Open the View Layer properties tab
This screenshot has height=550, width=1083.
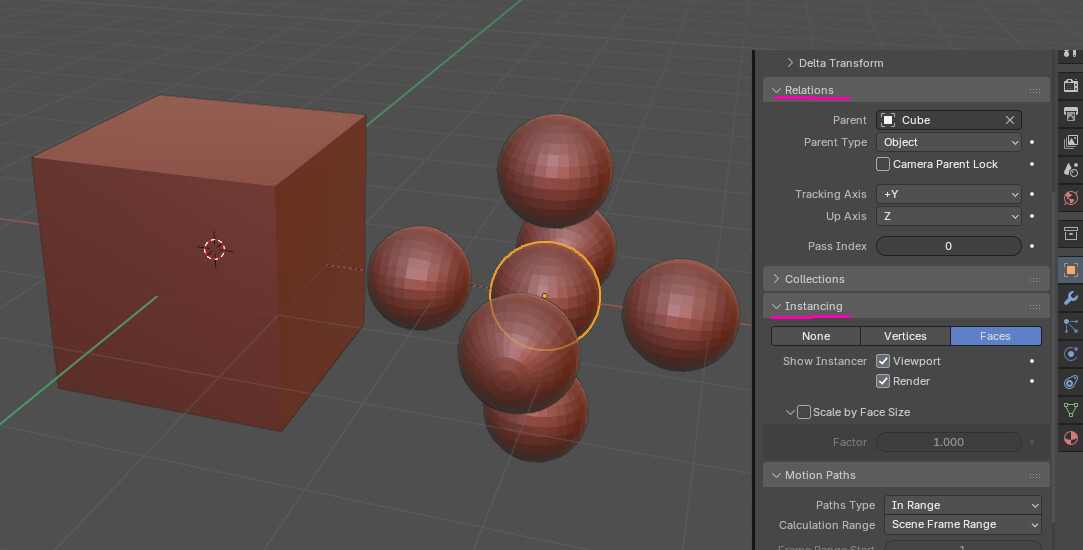[x=1071, y=142]
